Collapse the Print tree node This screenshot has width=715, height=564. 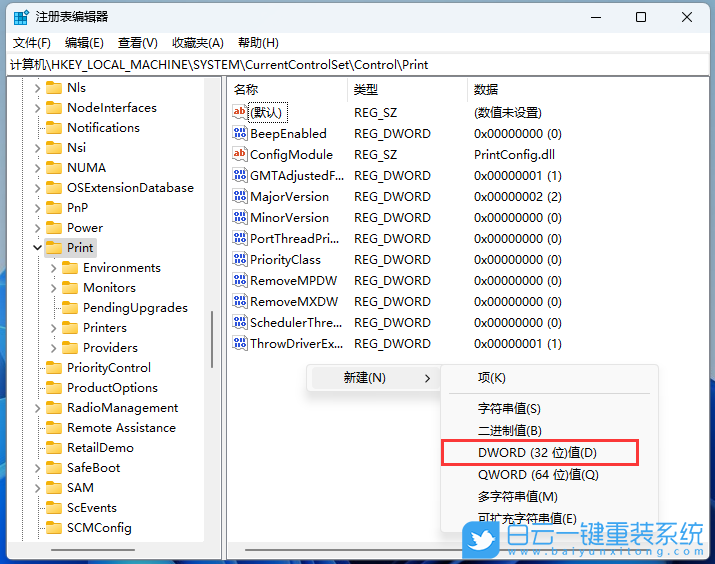pyautogui.click(x=37, y=248)
